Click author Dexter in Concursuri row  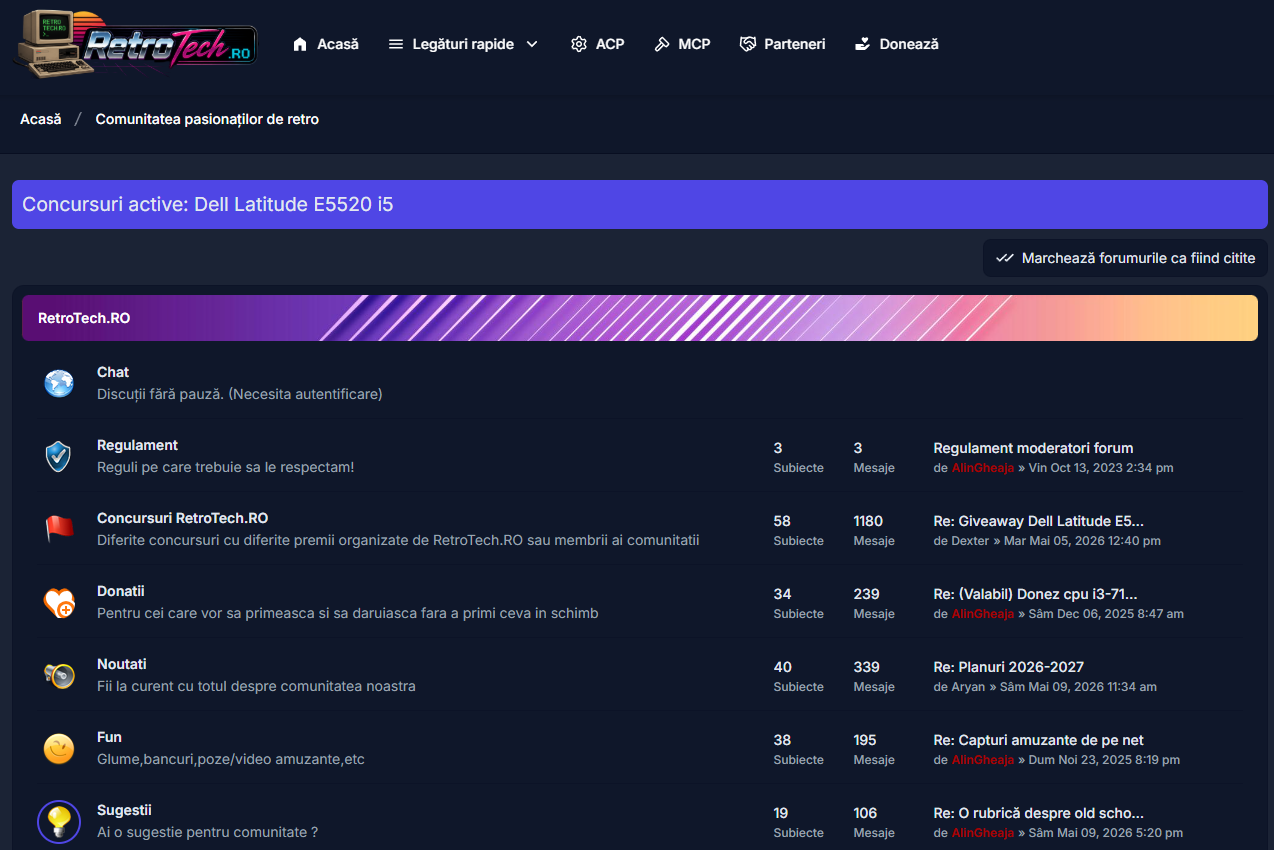[x=970, y=541]
